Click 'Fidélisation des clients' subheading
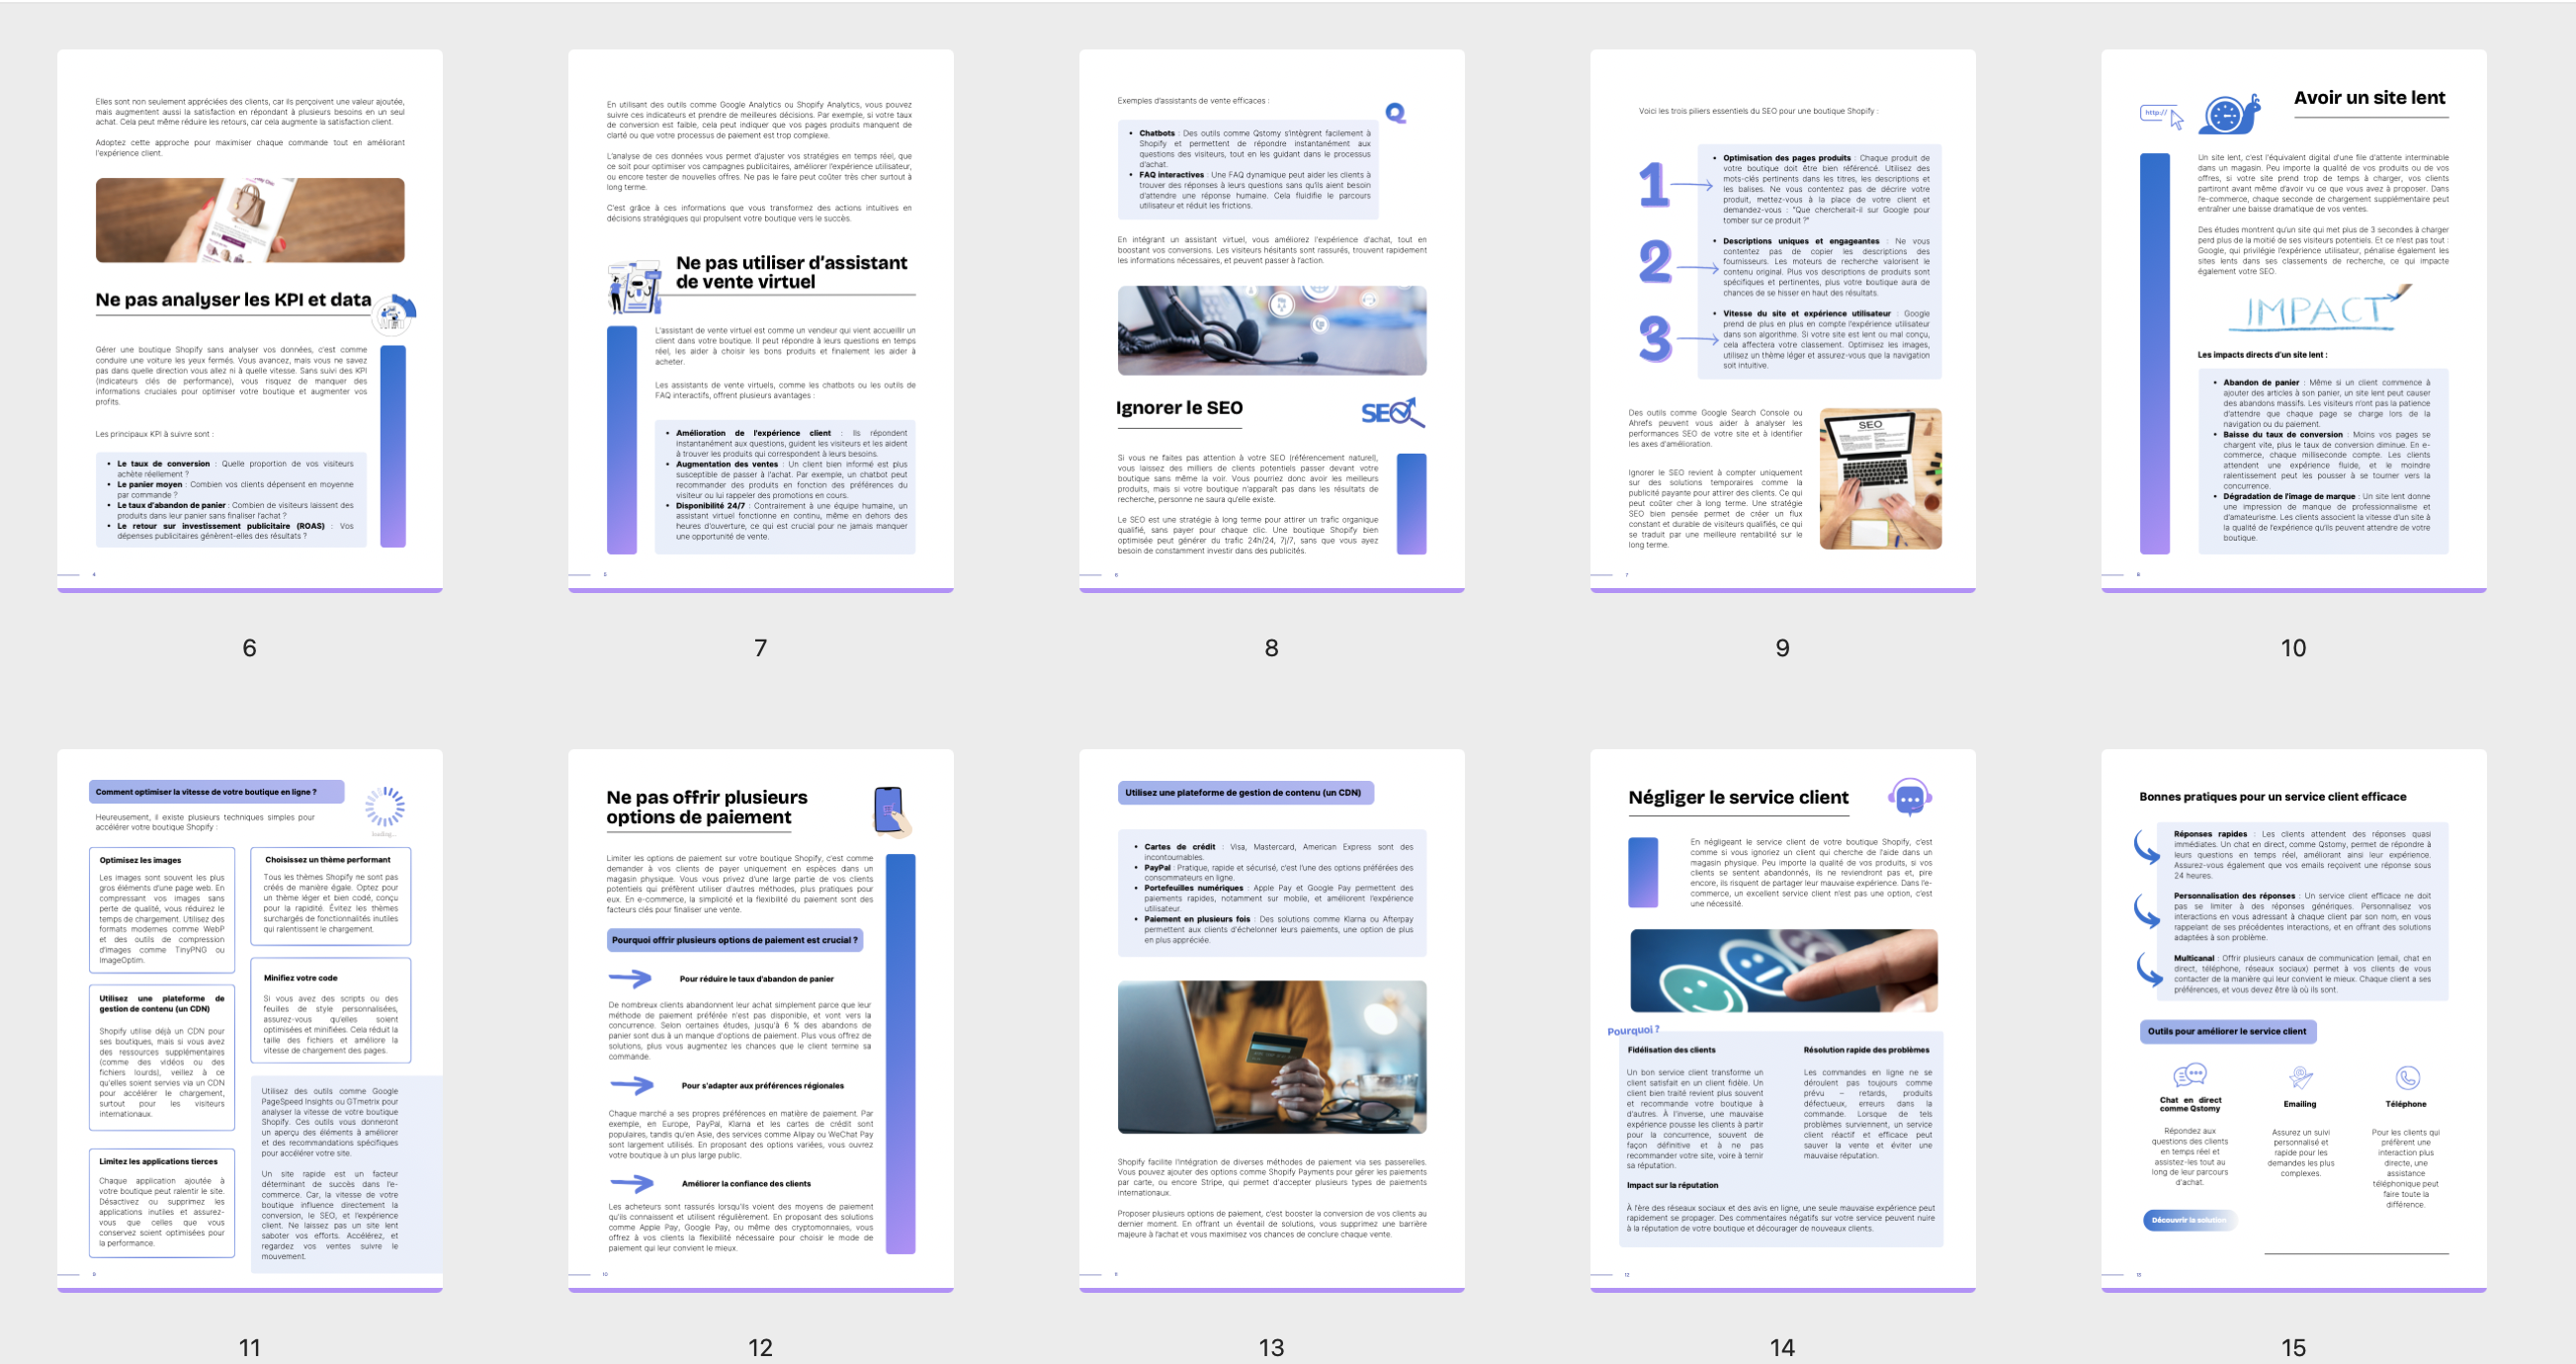Screen dimensions: 2576x1364 [1671, 1050]
